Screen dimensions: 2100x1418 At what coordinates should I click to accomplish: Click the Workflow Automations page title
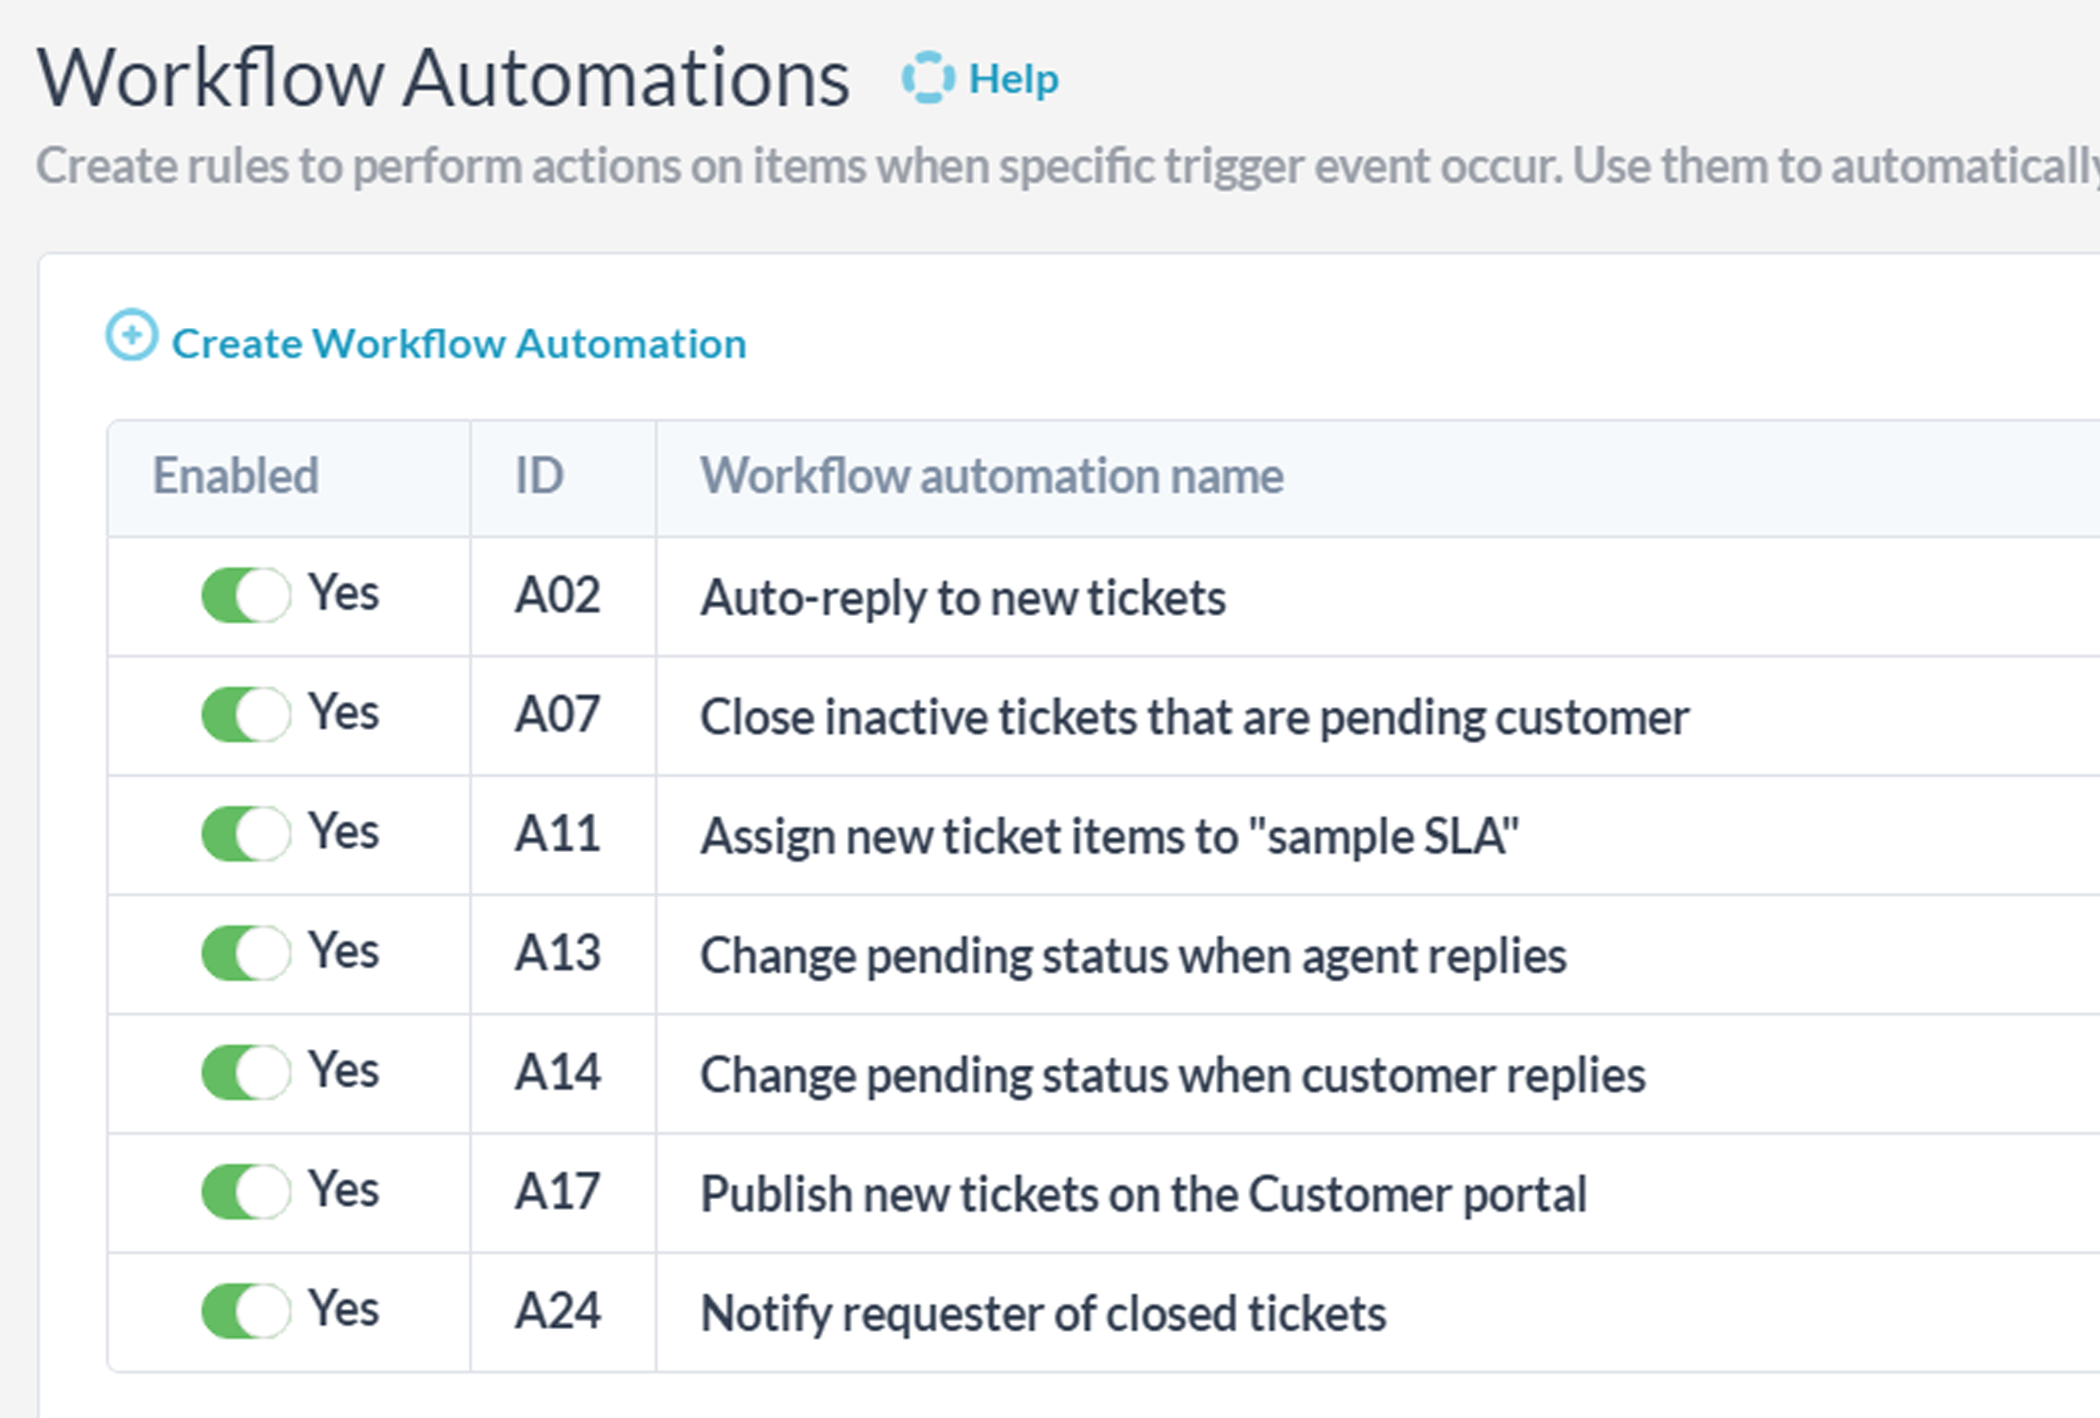pos(443,78)
